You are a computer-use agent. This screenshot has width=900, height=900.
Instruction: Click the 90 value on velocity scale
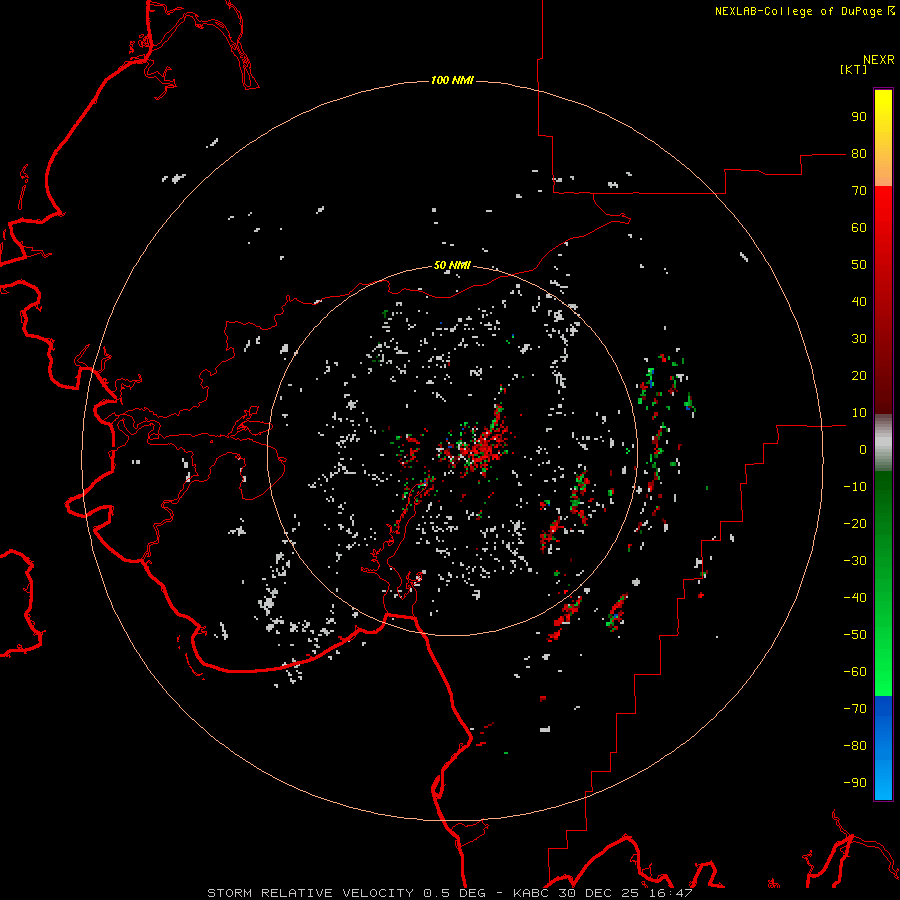859,117
